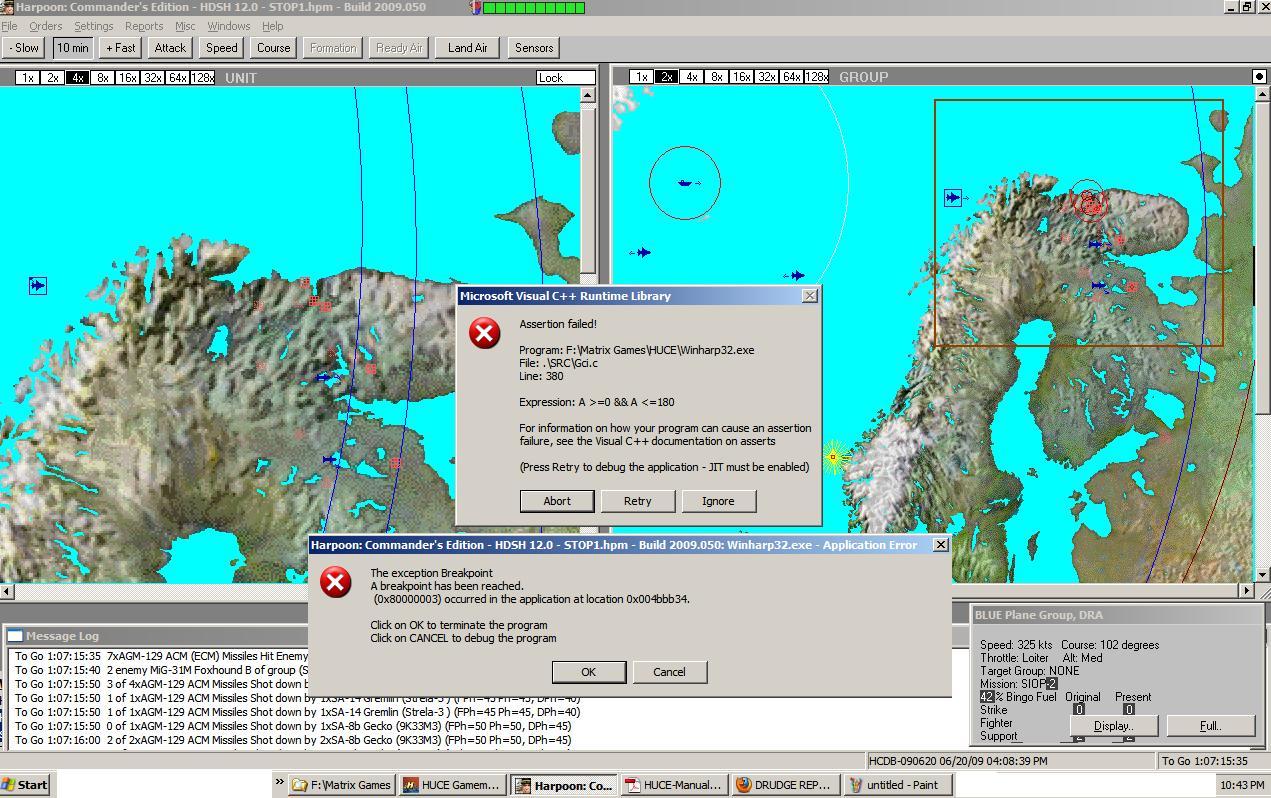Set Group map zoom to 16x
Viewport: 1271px width, 798px height.
[741, 77]
